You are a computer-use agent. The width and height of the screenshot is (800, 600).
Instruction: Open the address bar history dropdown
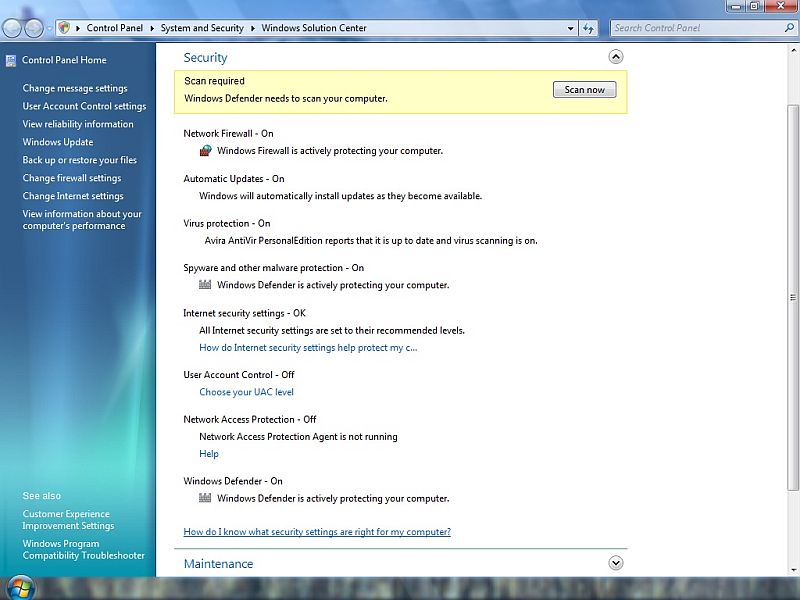tap(570, 29)
